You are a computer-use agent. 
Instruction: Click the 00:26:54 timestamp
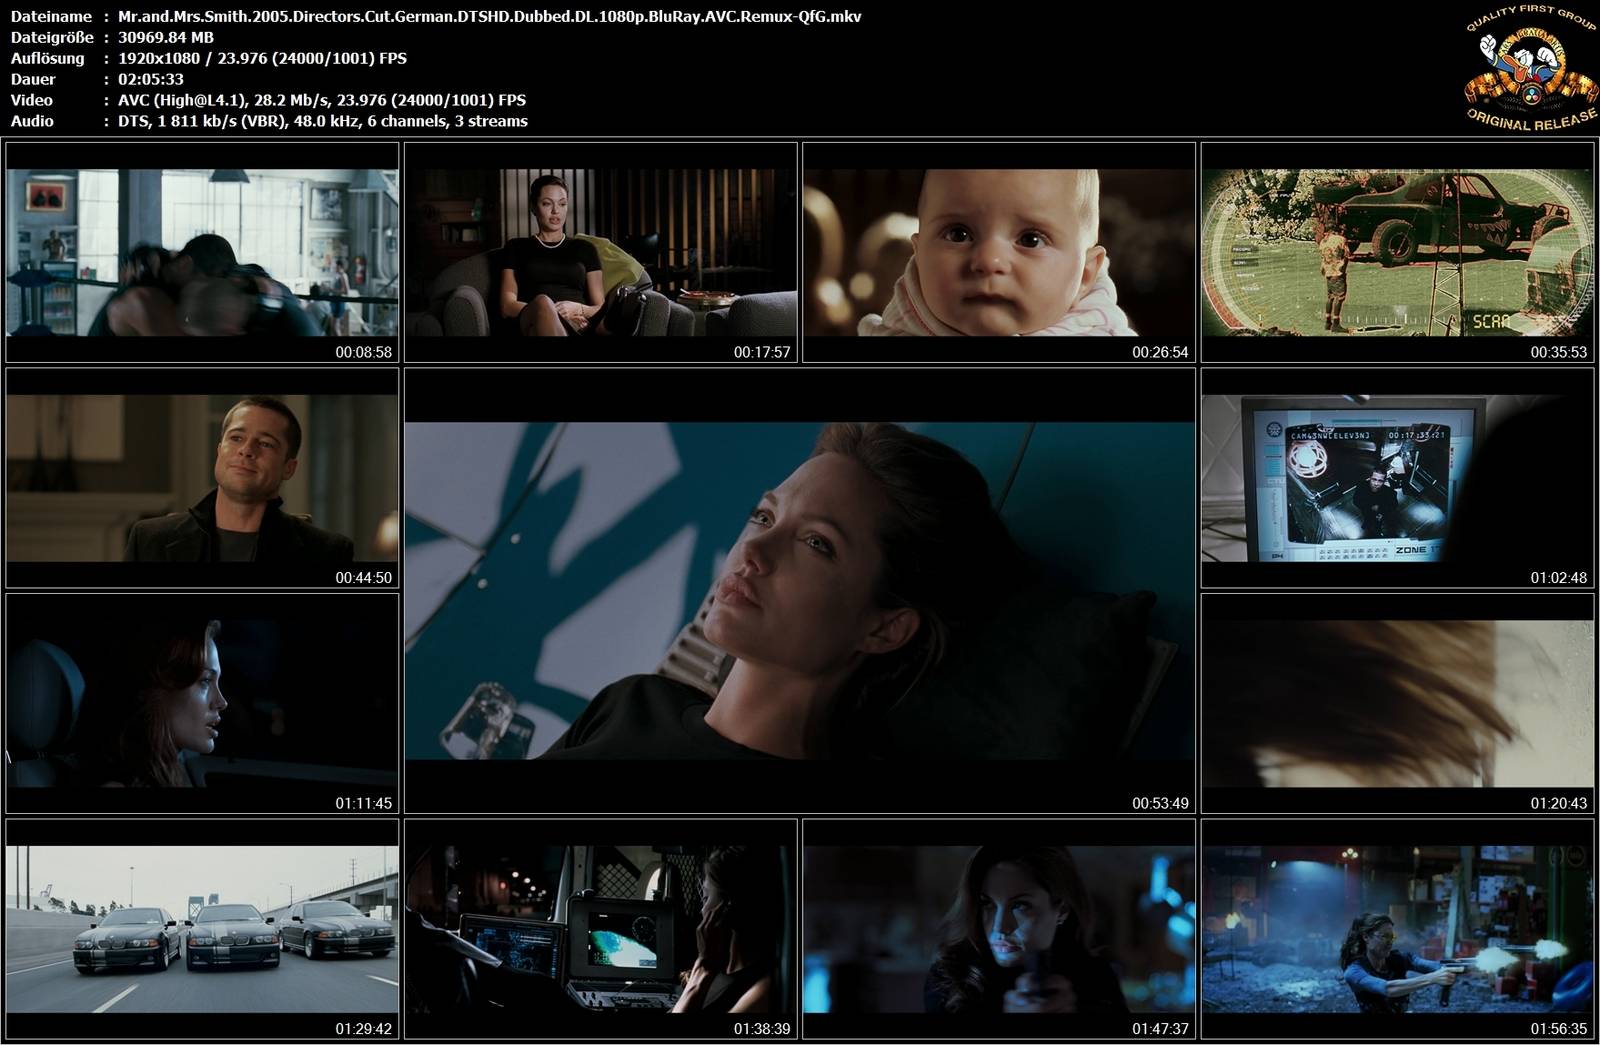coord(1160,352)
